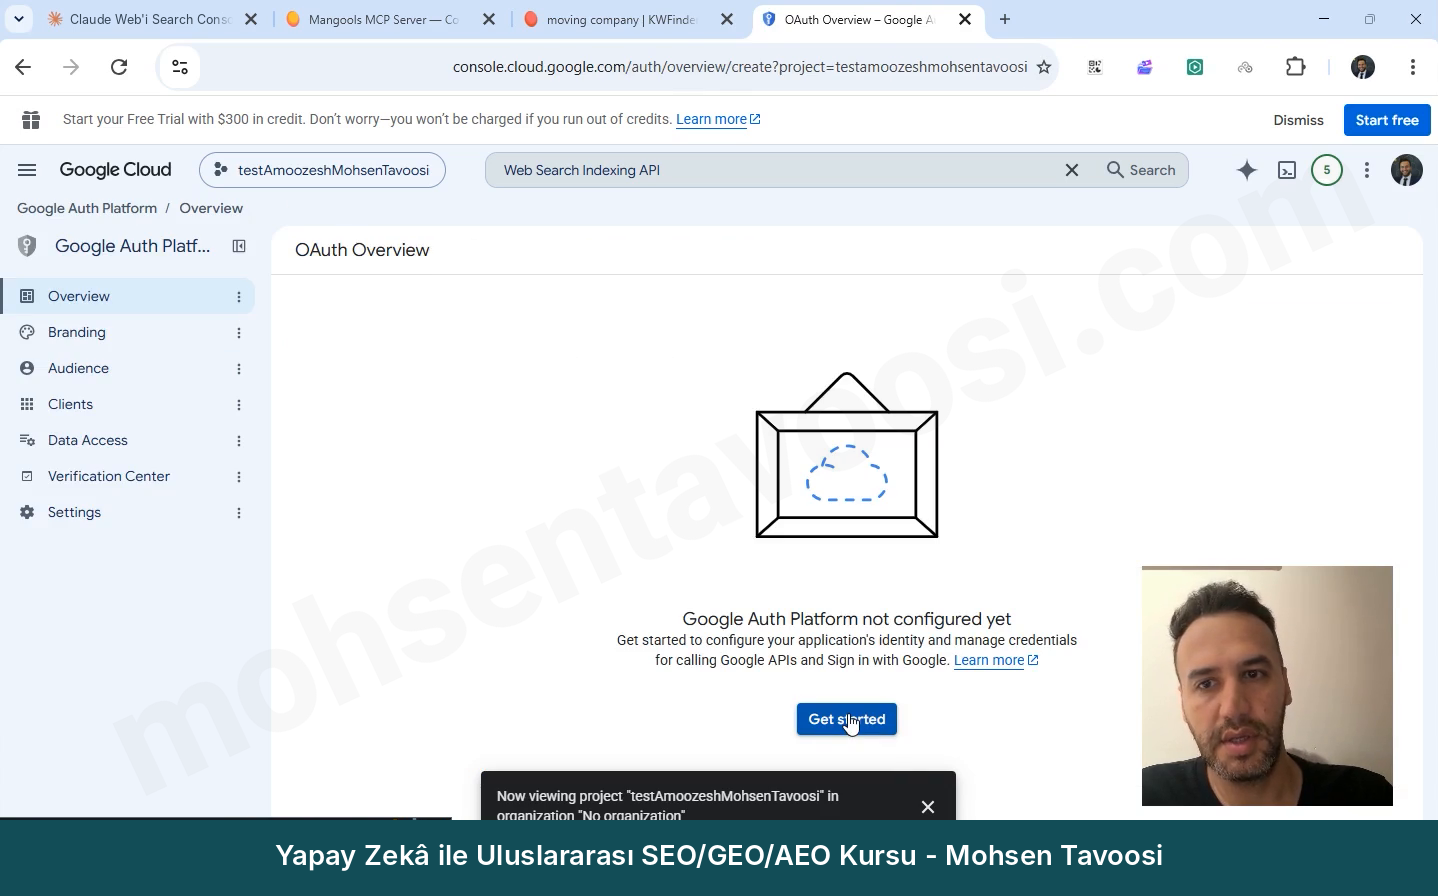Viewport: 1438px width, 896px height.
Task: Open the QR code extension icon
Action: tap(1095, 67)
